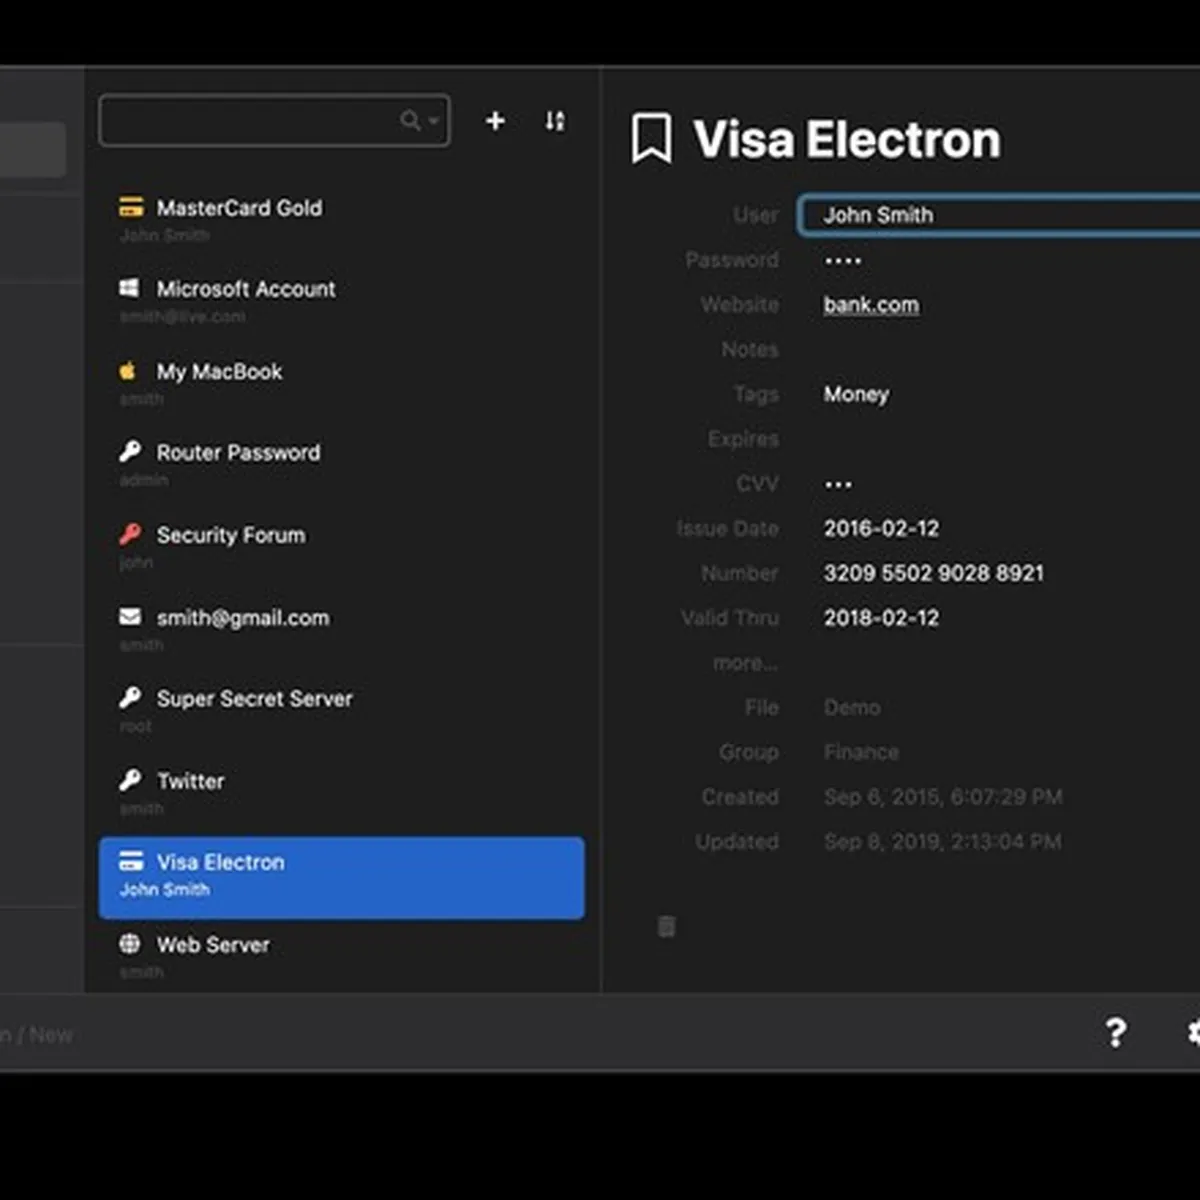Image resolution: width=1200 pixels, height=1200 pixels.
Task: Click the Expires field label
Action: 743,439
